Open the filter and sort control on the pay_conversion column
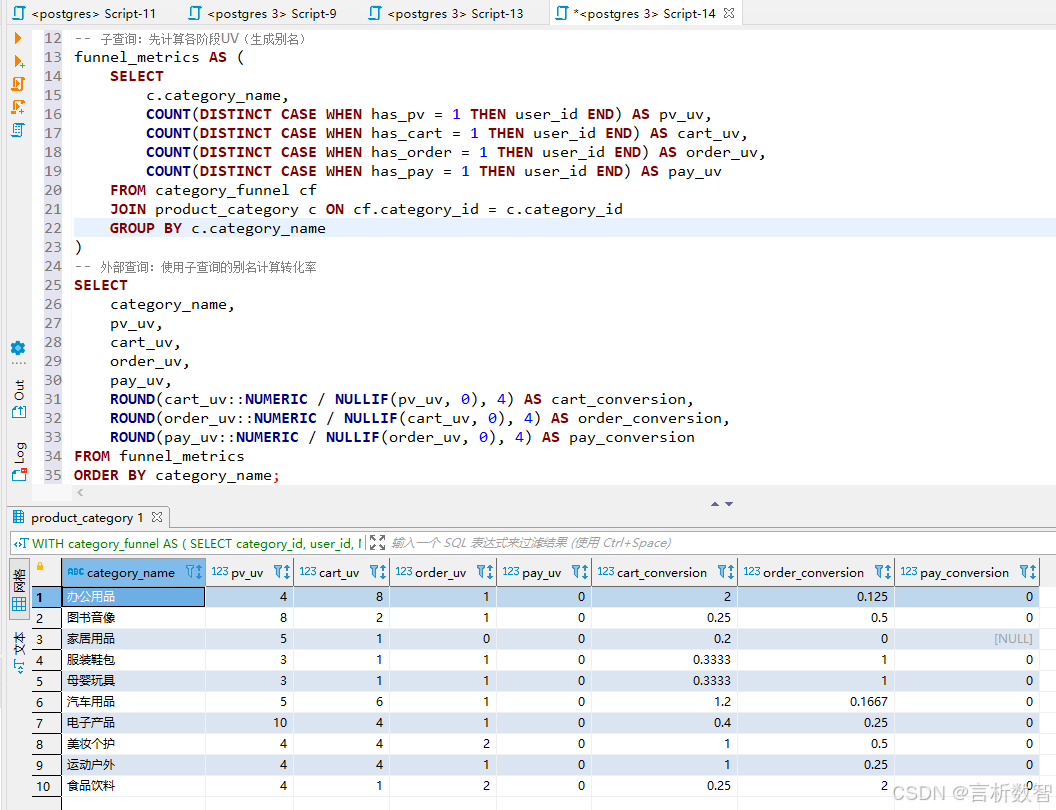 point(1028,572)
